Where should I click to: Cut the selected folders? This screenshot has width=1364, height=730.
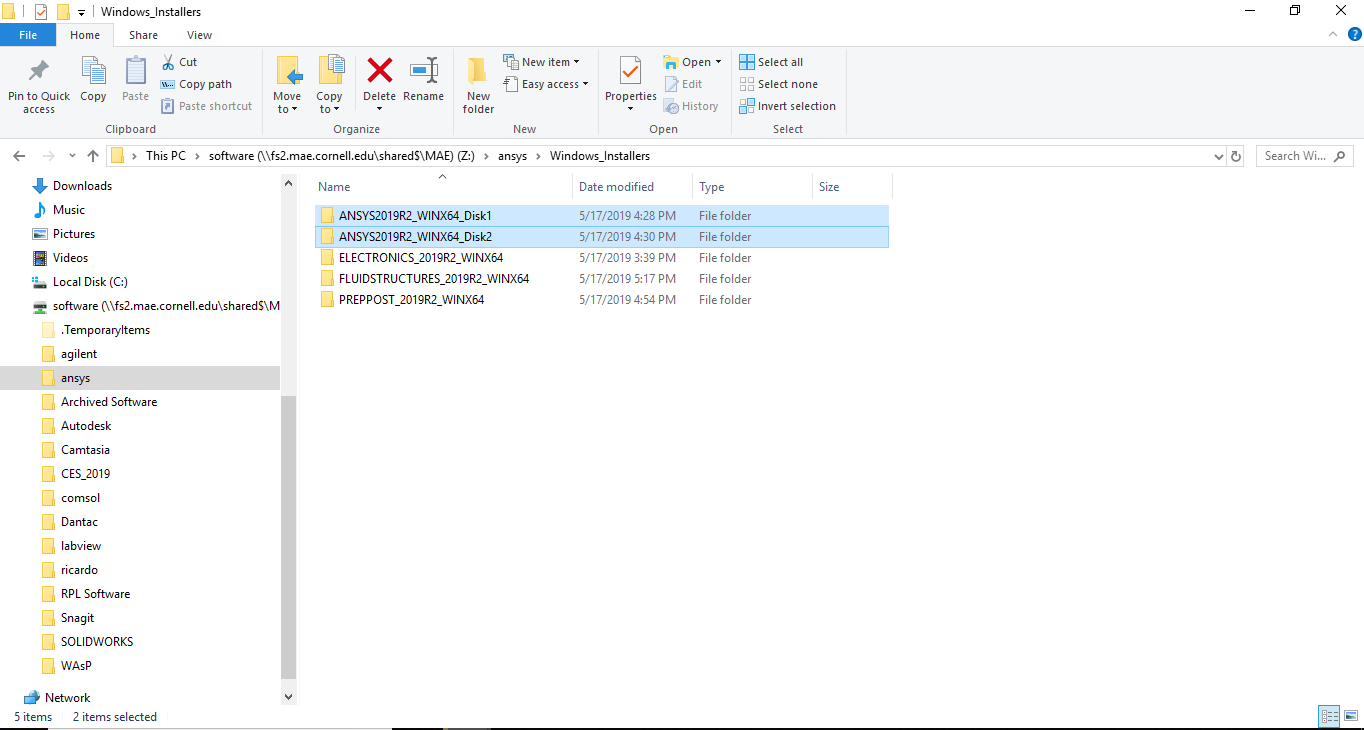point(180,62)
